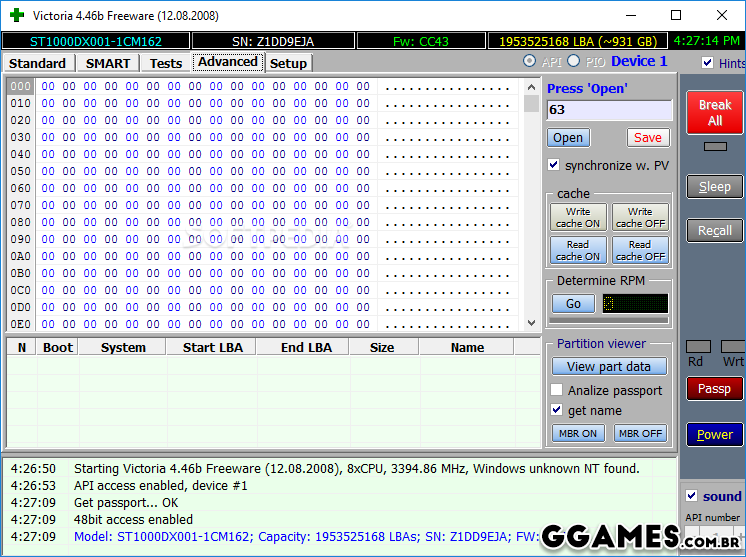Toggle the synchronize w. PV checkbox

click(x=554, y=165)
